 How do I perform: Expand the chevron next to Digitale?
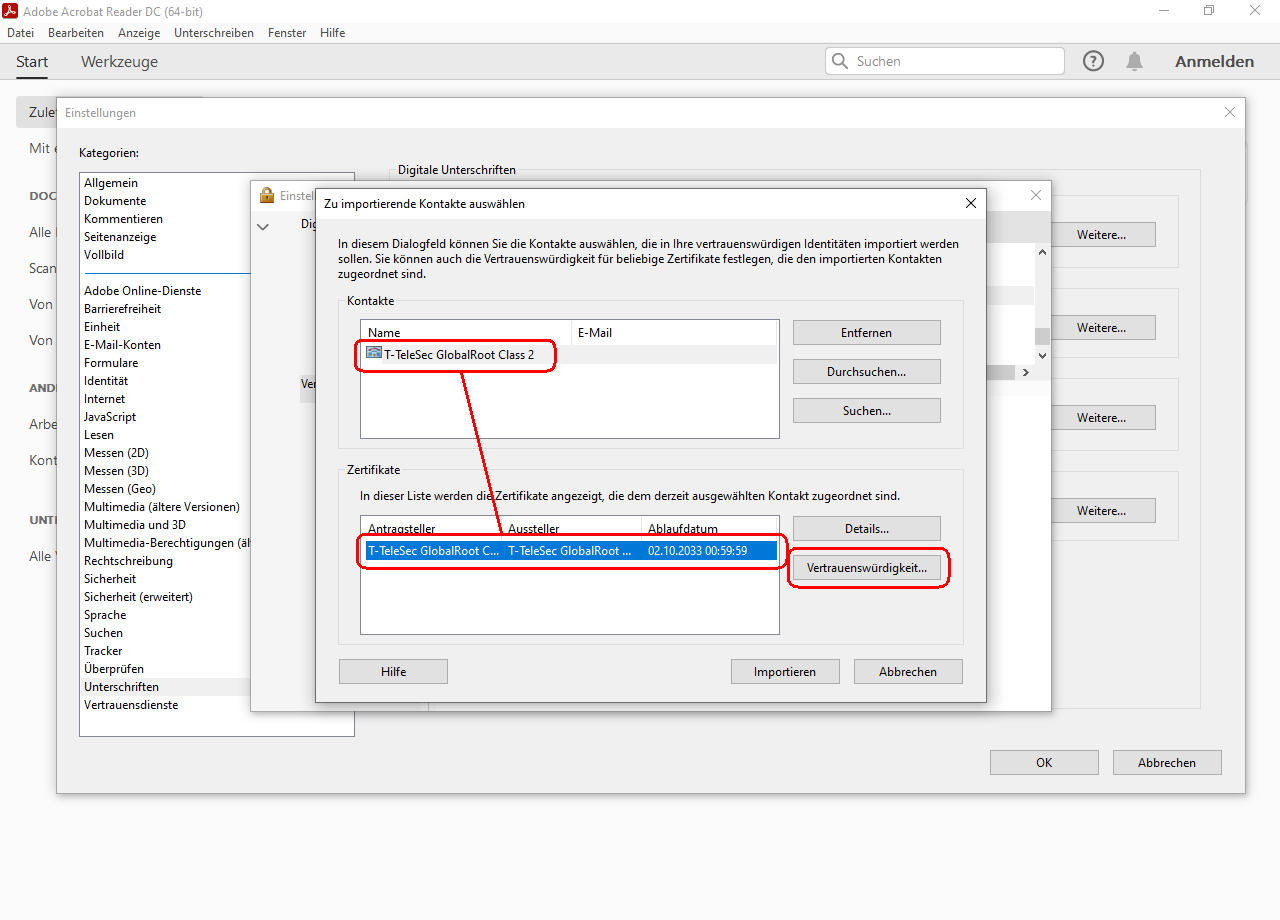(x=263, y=227)
